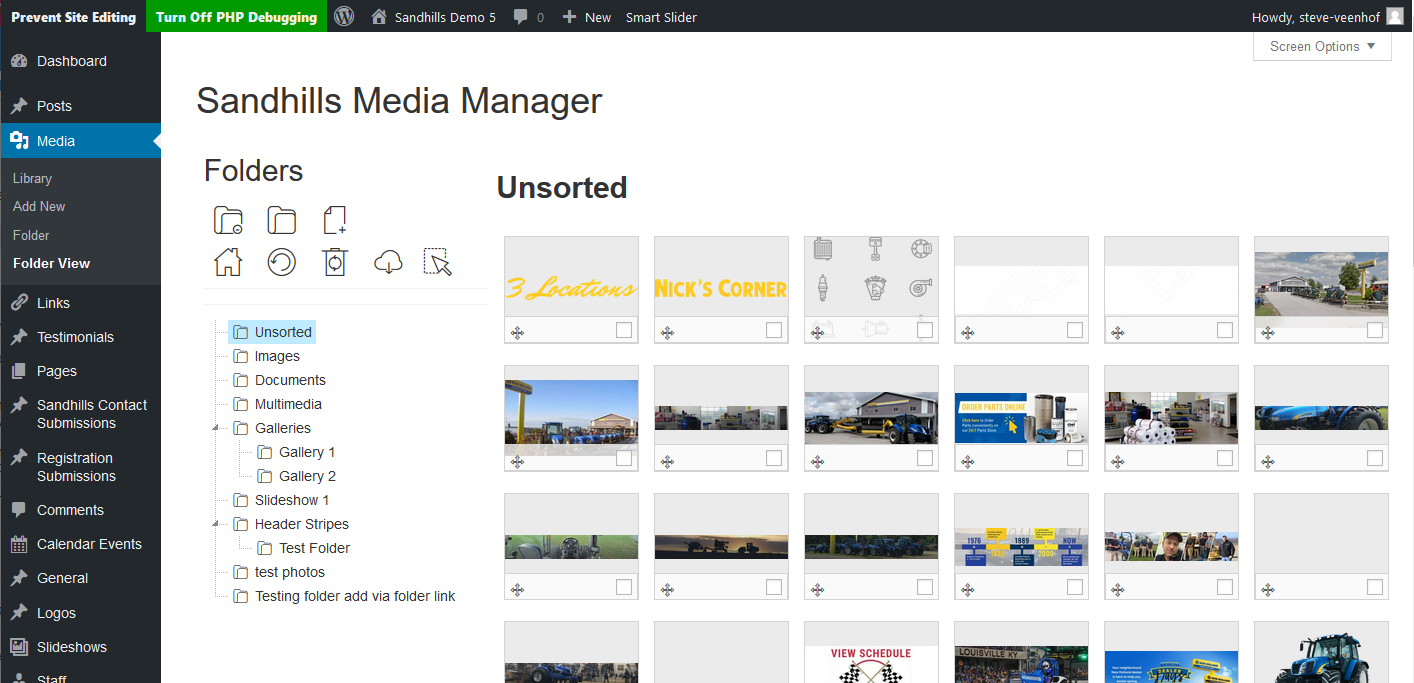Select the Gallery 2 folder
This screenshot has width=1414, height=683.
point(297,476)
